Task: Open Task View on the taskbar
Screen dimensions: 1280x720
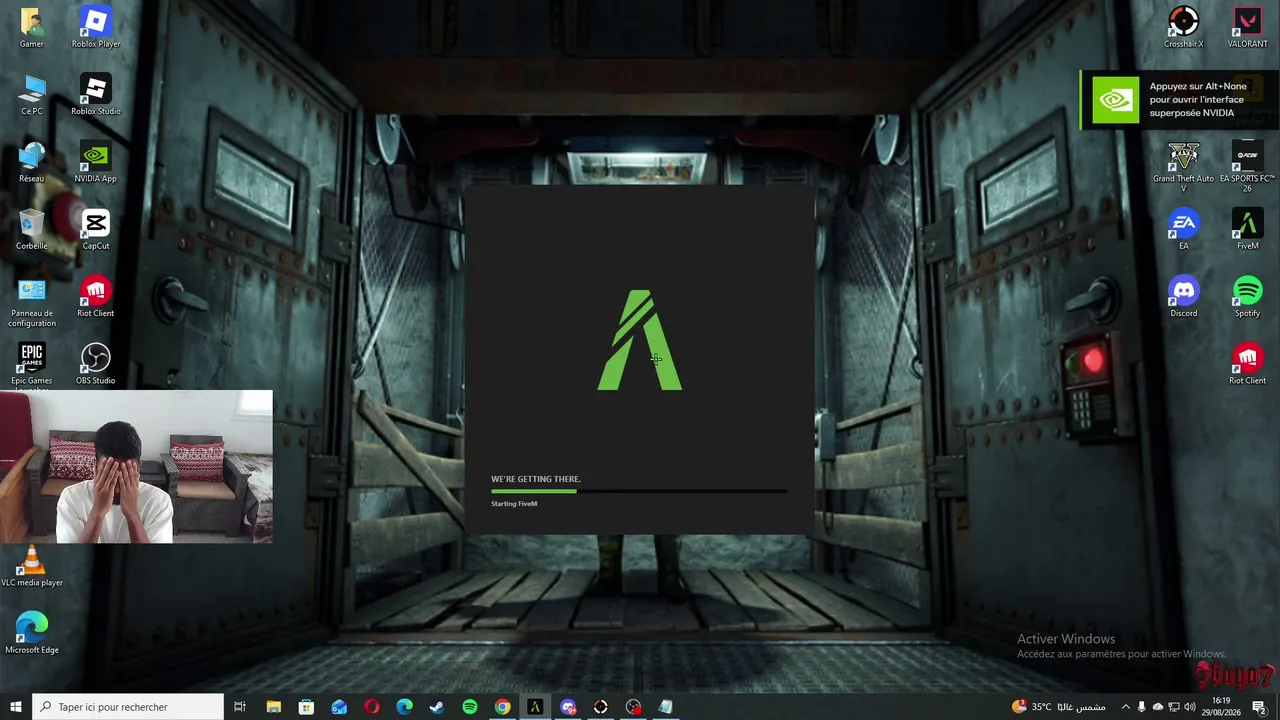Action: click(x=240, y=707)
